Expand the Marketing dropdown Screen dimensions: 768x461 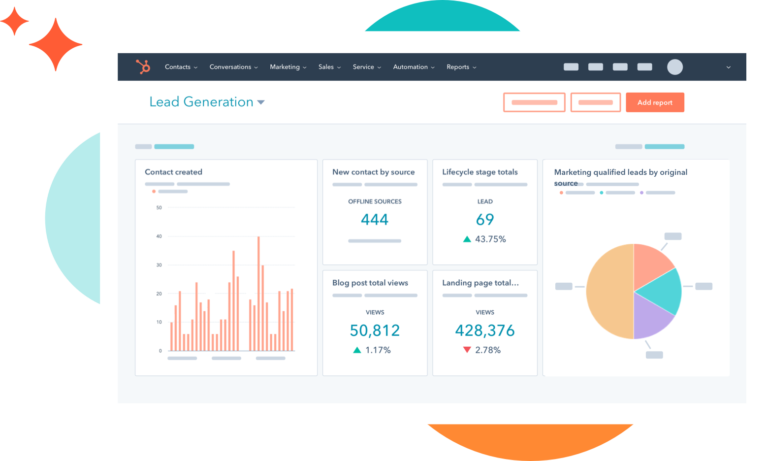click(x=288, y=67)
